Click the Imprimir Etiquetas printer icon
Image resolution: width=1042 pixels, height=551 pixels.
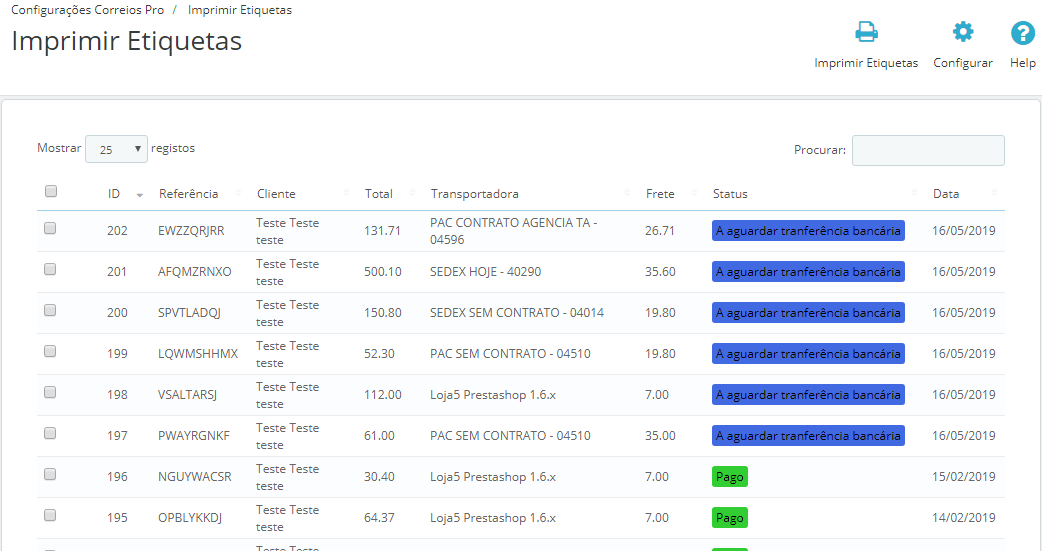click(x=866, y=32)
